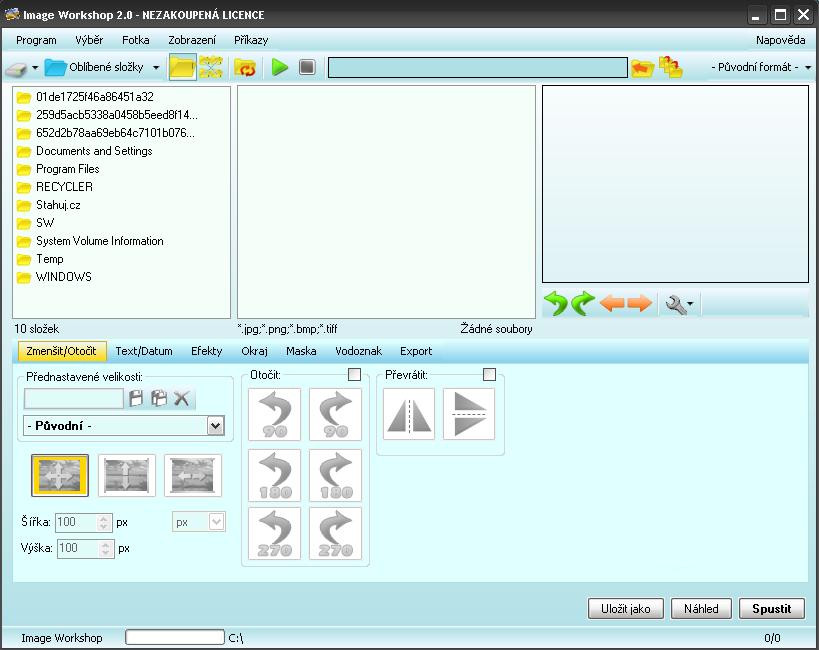This screenshot has width=819, height=650.
Task: Flip horizontally mirror icon
Action: tap(409, 414)
